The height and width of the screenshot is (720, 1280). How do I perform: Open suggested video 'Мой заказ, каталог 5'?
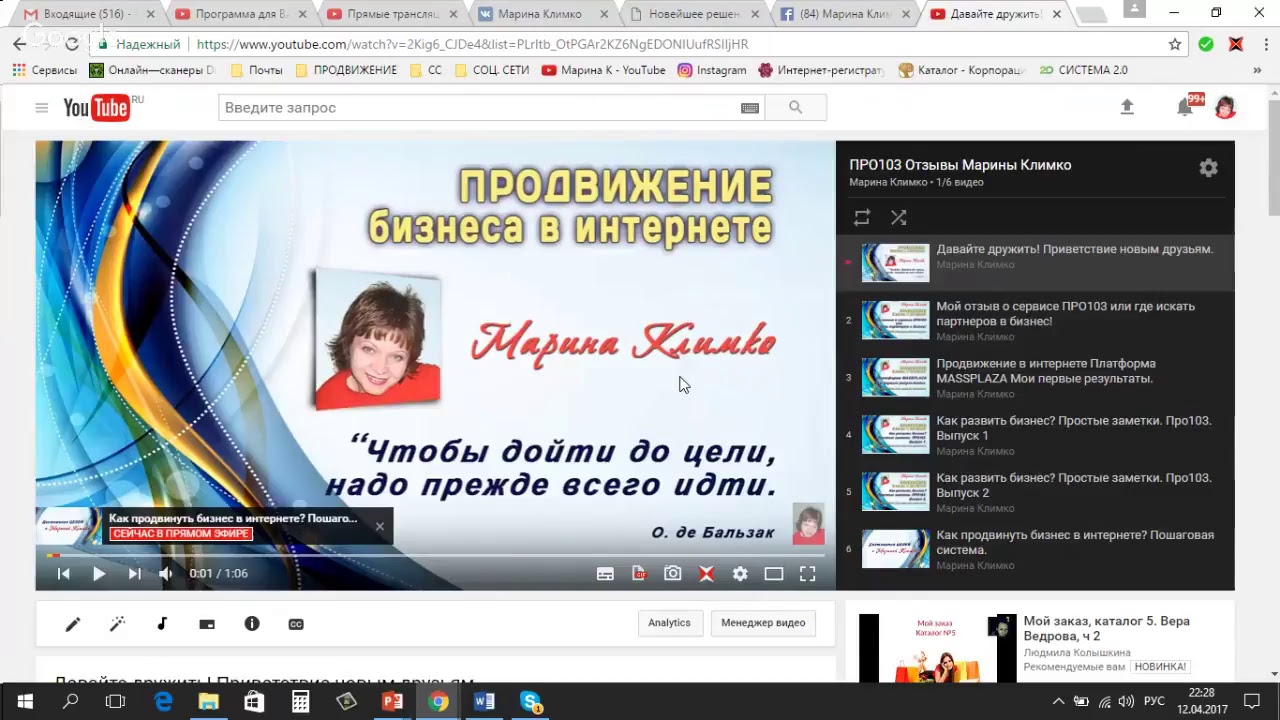pos(1106,628)
